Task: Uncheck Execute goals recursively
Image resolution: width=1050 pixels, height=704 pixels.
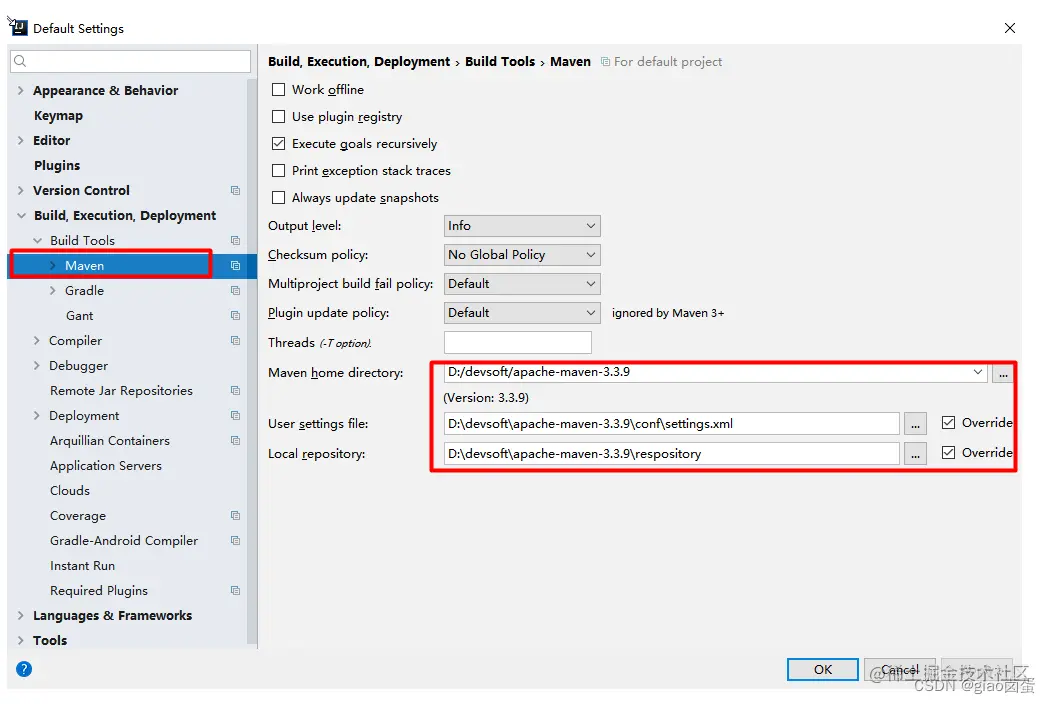Action: 279,143
